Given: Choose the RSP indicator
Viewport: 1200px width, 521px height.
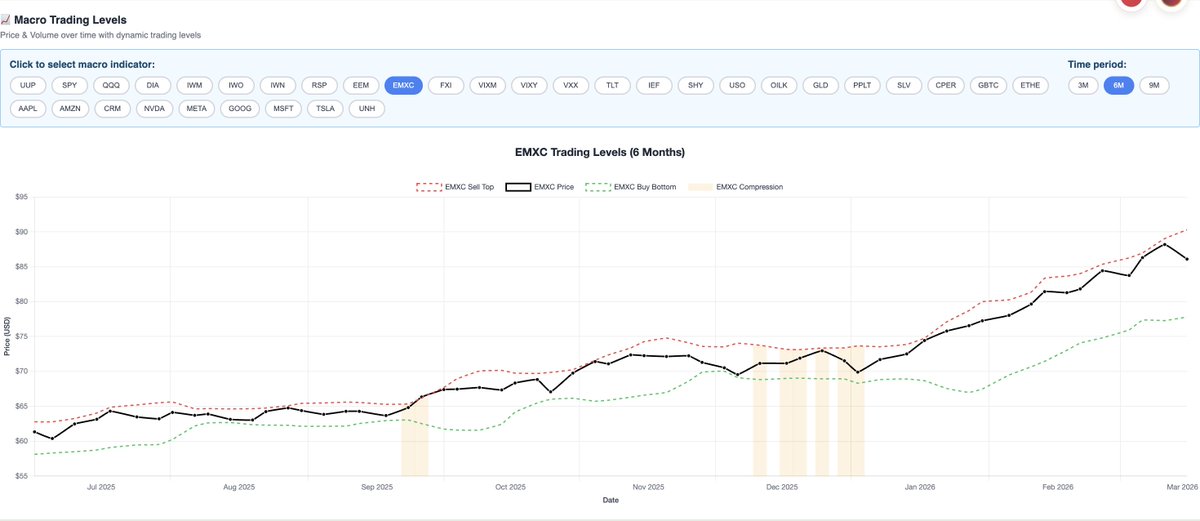Looking at the screenshot, I should pos(319,85).
